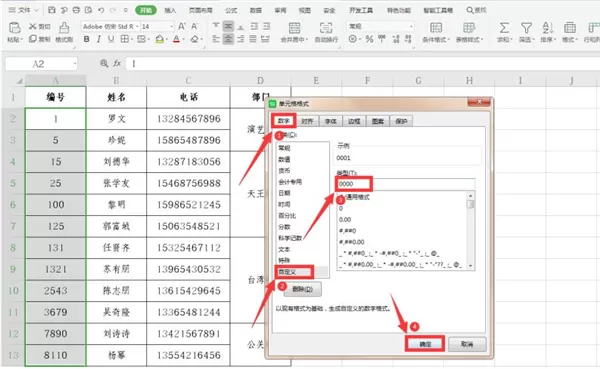Click 删除 Delete button in dialog
This screenshot has width=600, height=369.
[302, 289]
